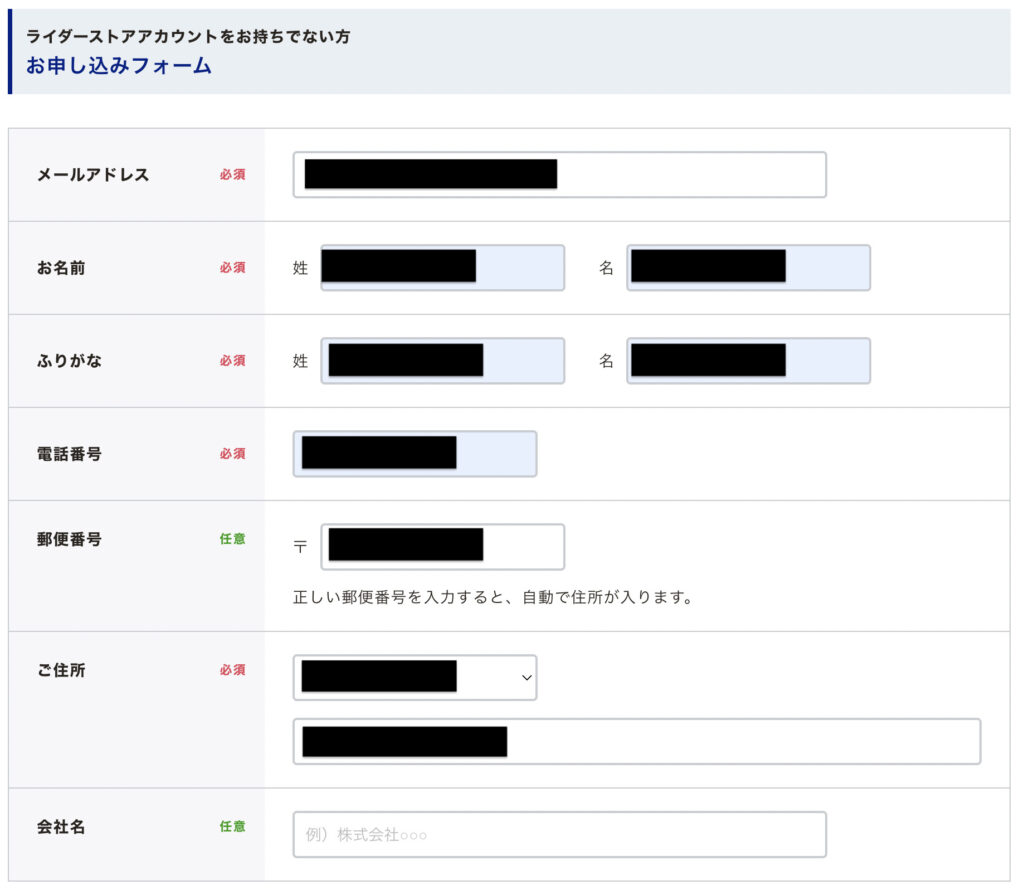Open the prefecture dropdown under ご住所

[x=414, y=678]
